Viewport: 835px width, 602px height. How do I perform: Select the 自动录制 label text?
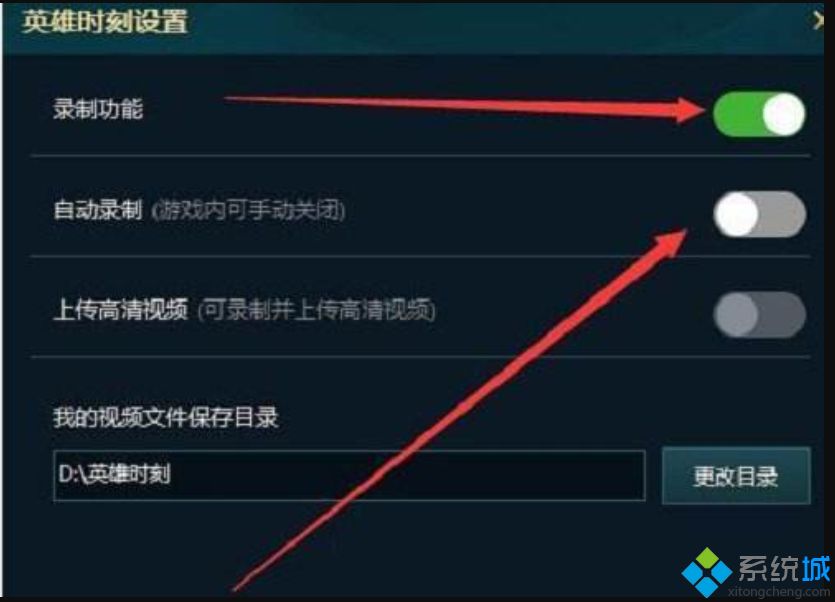tap(98, 210)
